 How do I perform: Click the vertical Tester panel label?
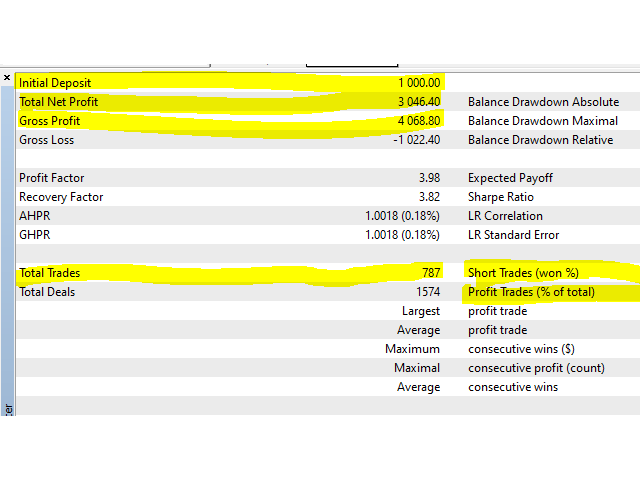coord(8,408)
